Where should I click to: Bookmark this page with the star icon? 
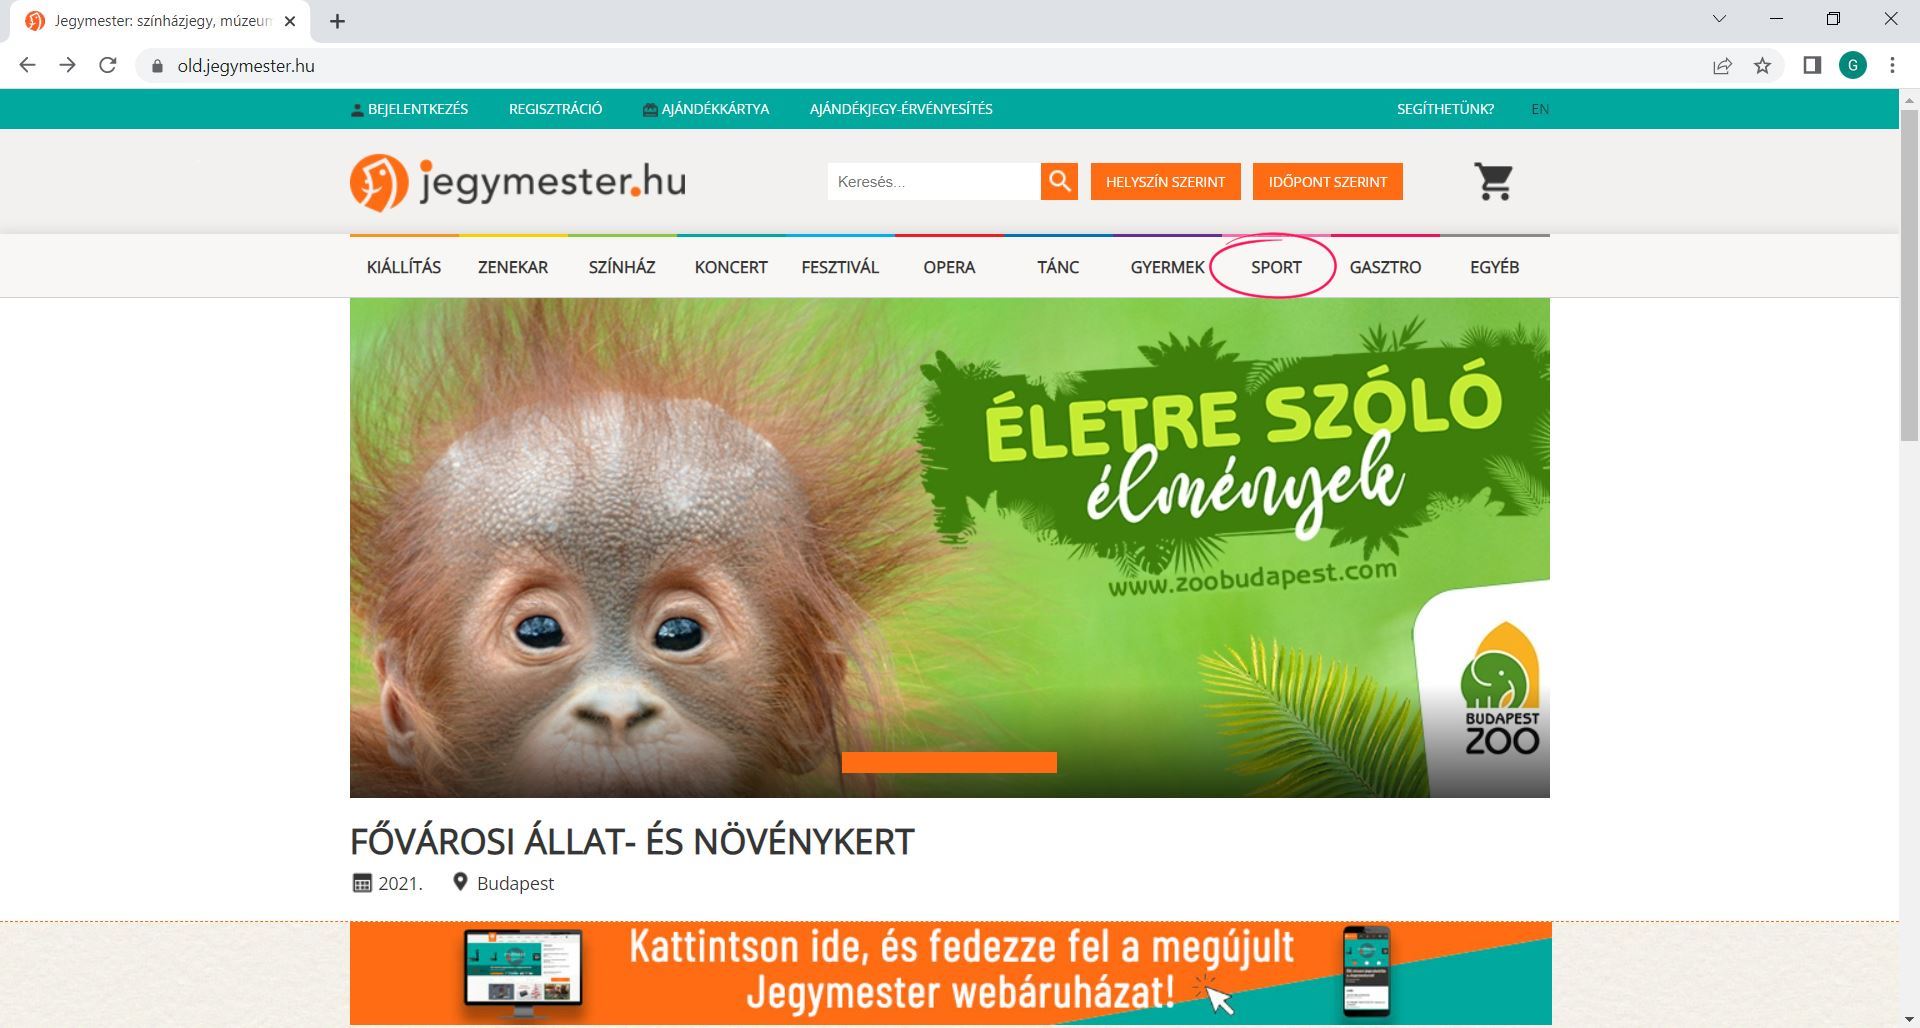(1762, 66)
